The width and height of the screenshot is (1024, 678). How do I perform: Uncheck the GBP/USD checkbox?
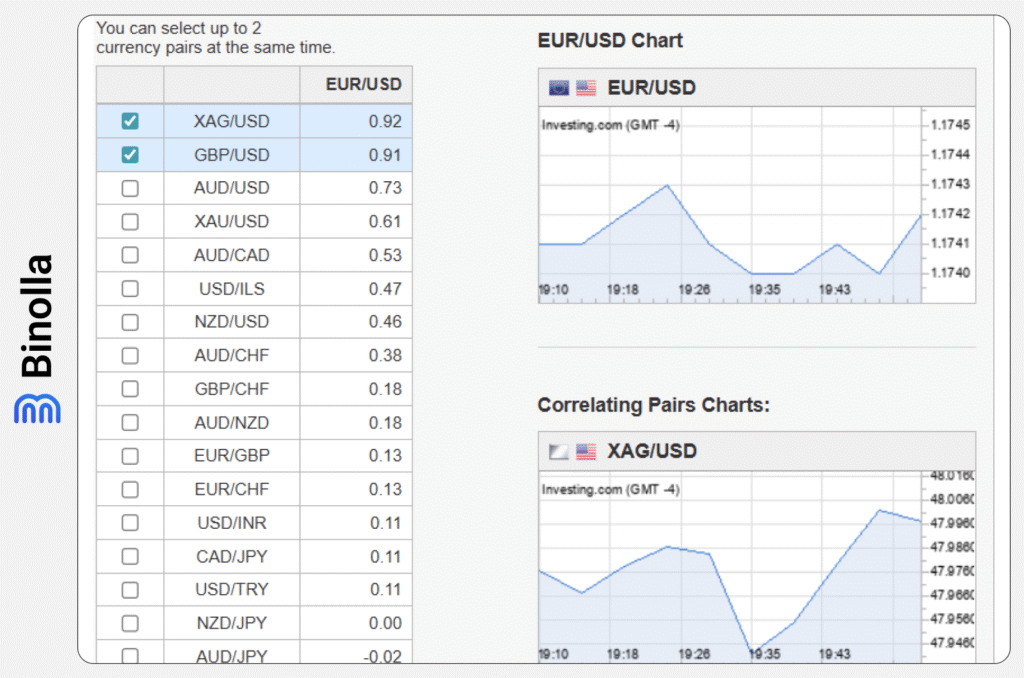[x=130, y=155]
